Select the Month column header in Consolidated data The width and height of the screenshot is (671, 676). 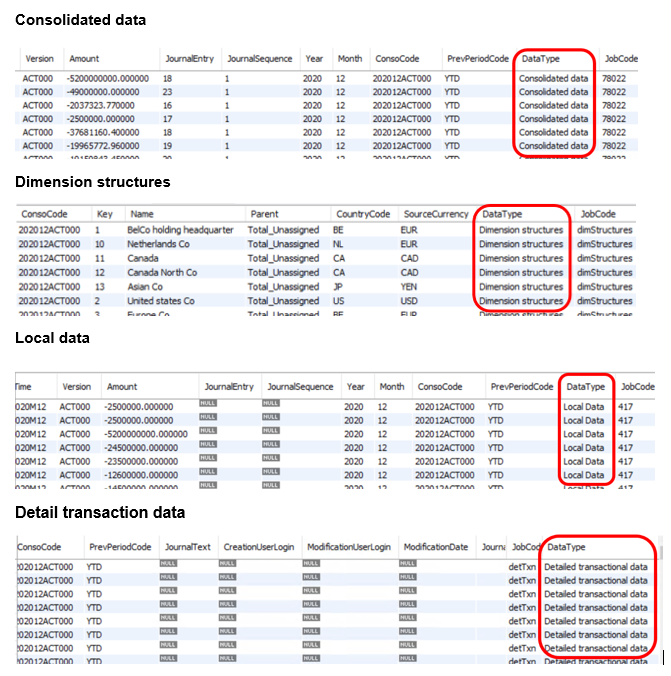point(350,59)
